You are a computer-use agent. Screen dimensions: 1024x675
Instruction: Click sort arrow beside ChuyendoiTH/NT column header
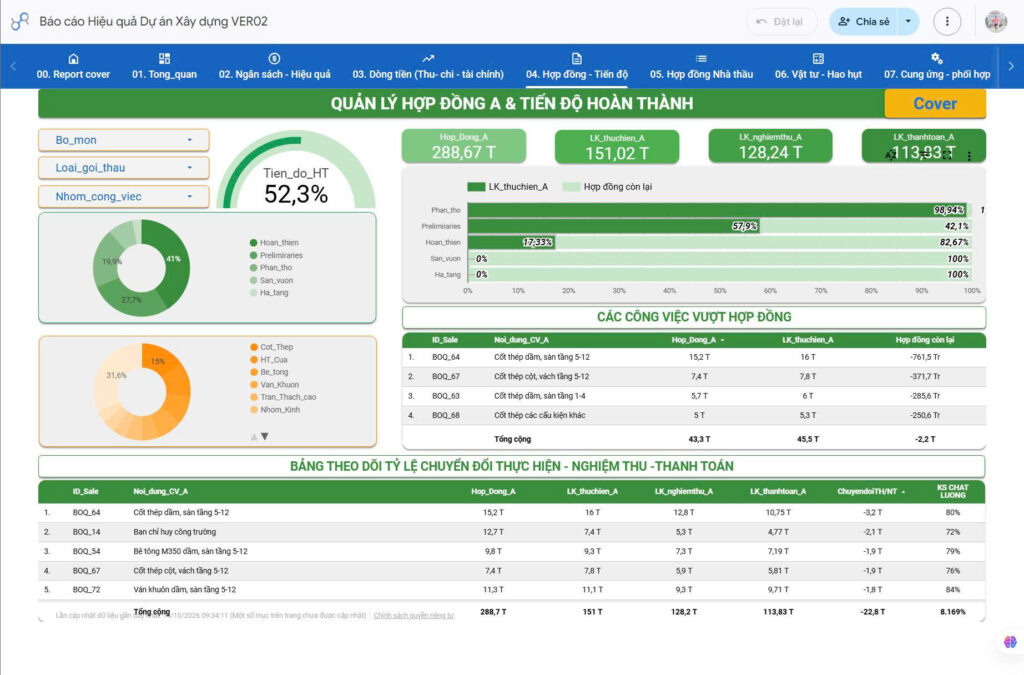903,492
